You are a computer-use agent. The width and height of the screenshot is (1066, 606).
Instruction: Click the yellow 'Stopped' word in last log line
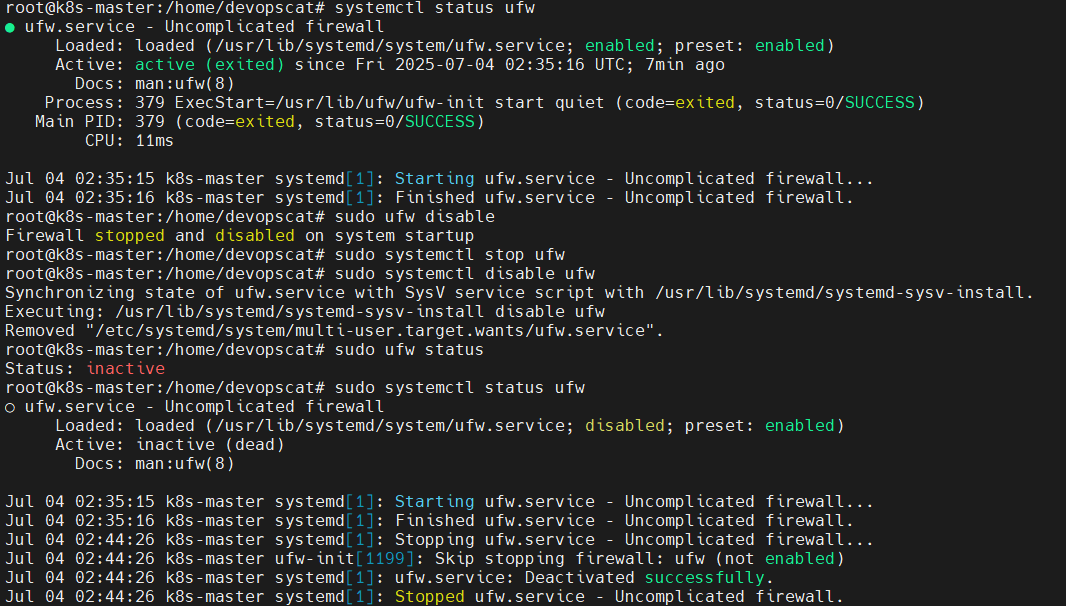430,597
